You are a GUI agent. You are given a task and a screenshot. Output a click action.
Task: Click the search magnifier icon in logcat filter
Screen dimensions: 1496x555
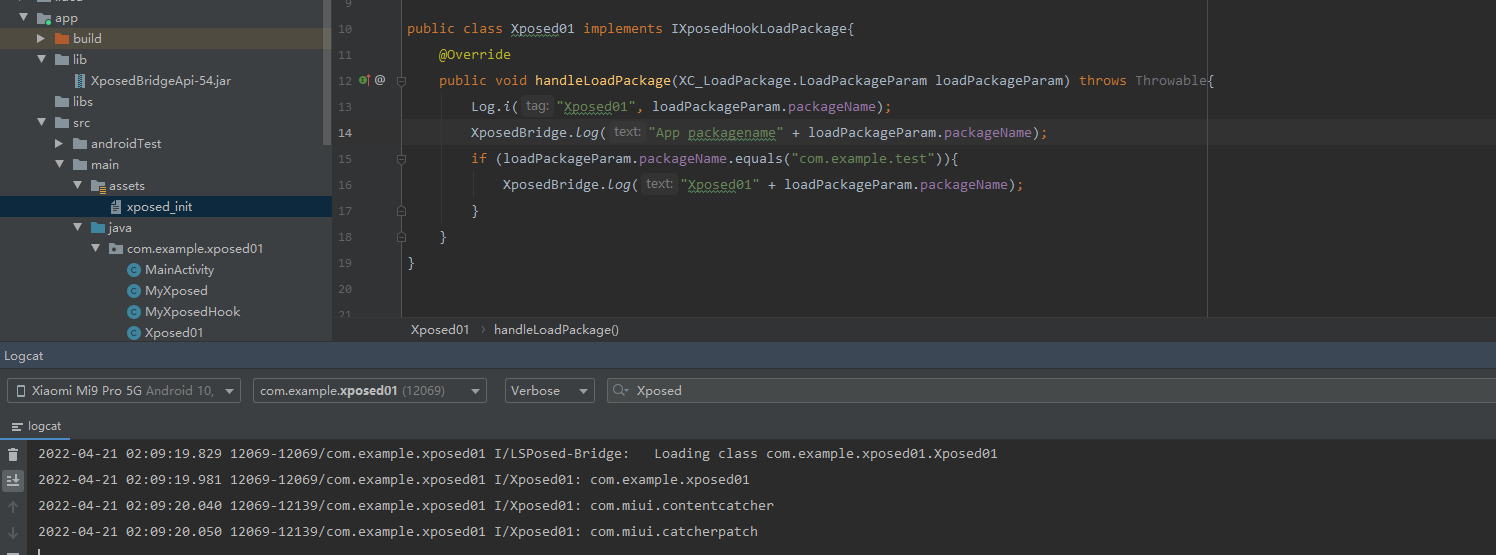pos(622,391)
